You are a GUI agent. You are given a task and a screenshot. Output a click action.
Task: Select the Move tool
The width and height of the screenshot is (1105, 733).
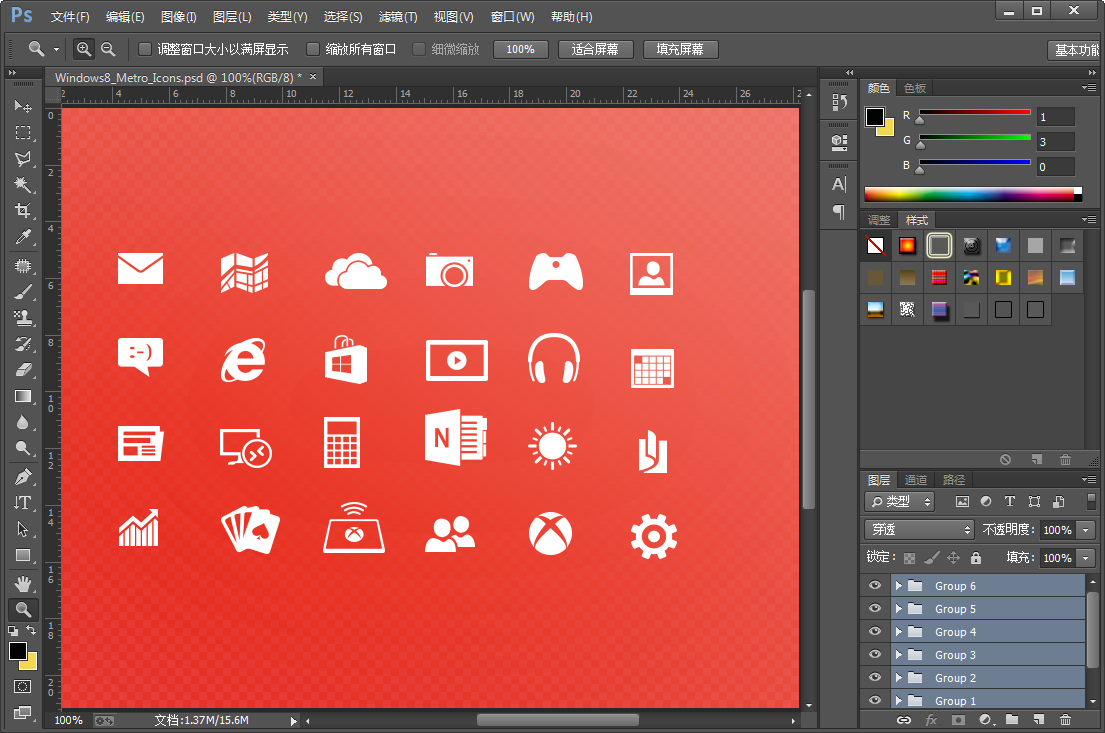pos(23,106)
